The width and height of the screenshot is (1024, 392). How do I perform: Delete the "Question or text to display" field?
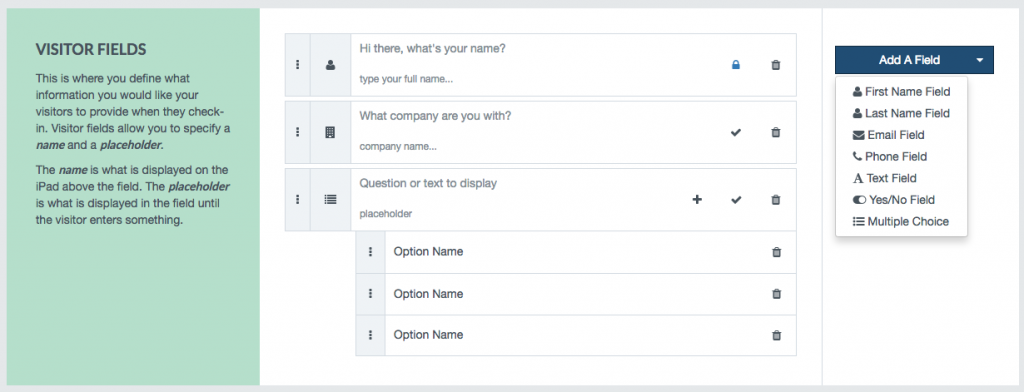click(x=776, y=199)
